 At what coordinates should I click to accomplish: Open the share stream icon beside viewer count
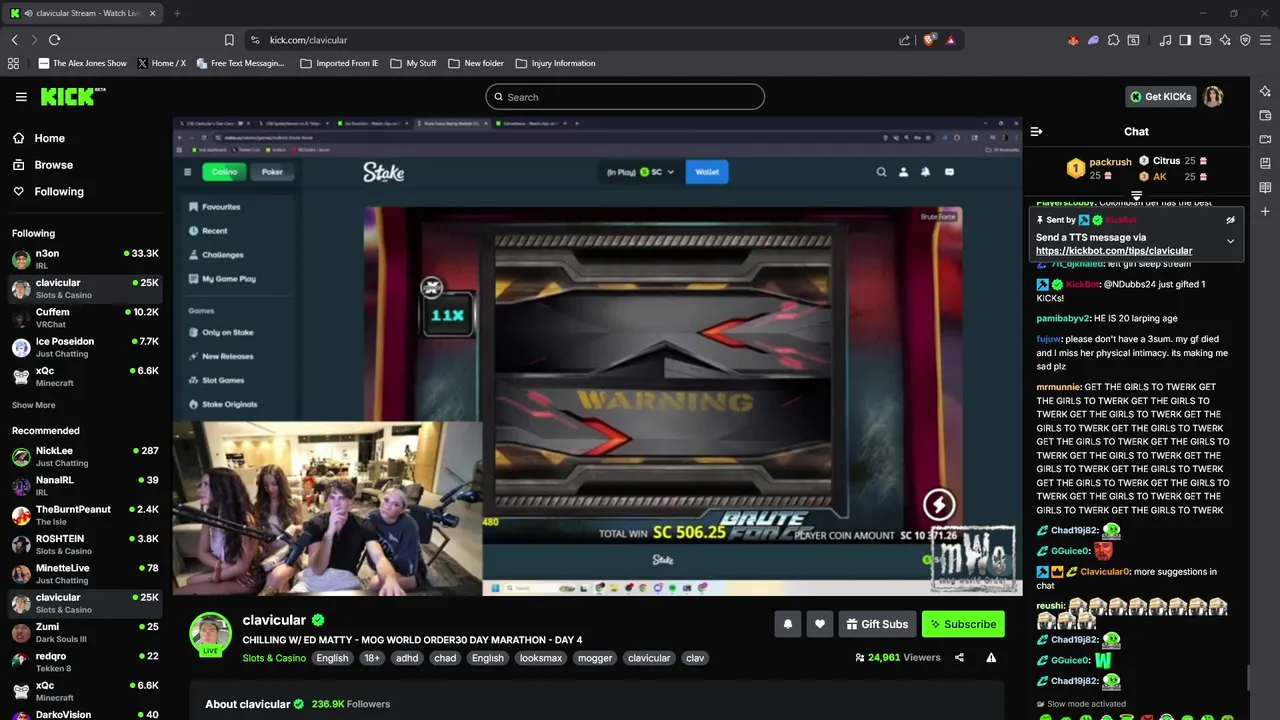pyautogui.click(x=959, y=657)
